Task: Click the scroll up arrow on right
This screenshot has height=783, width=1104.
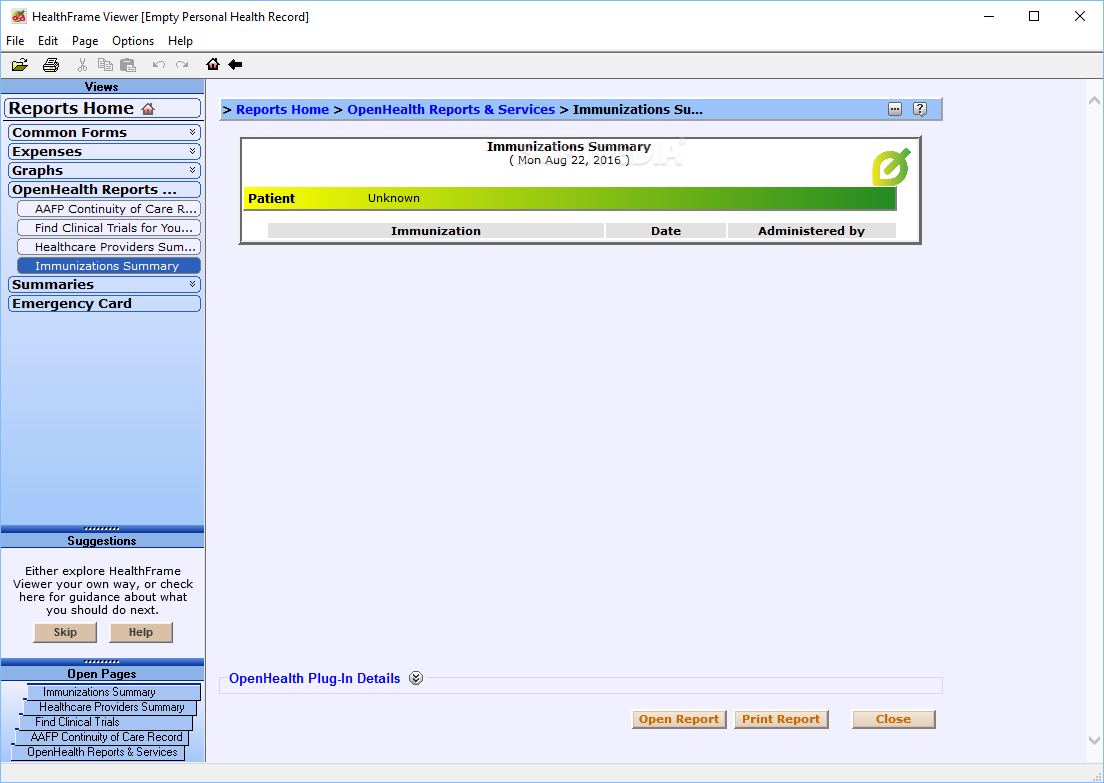Action: tap(1094, 101)
